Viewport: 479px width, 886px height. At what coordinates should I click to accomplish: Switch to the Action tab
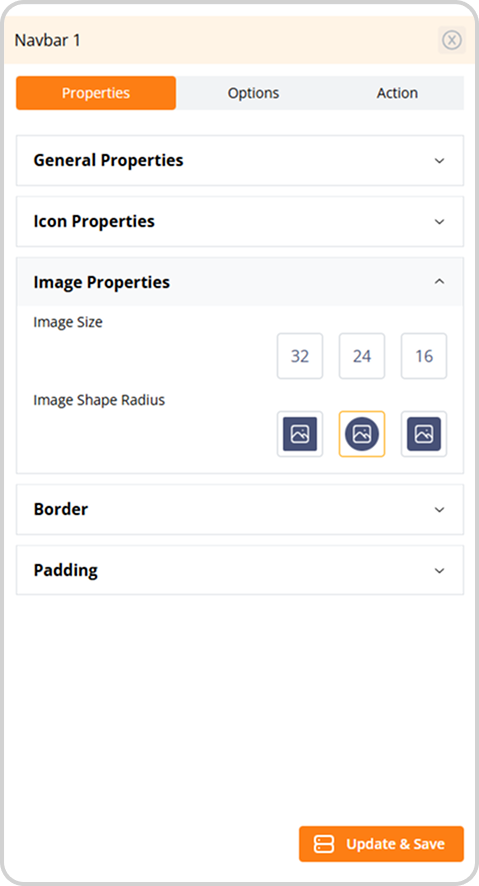397,93
